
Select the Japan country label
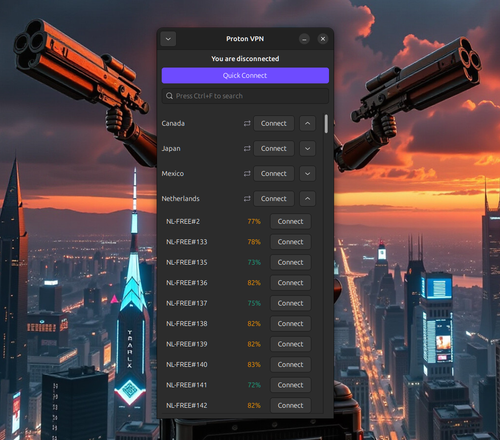pos(171,149)
